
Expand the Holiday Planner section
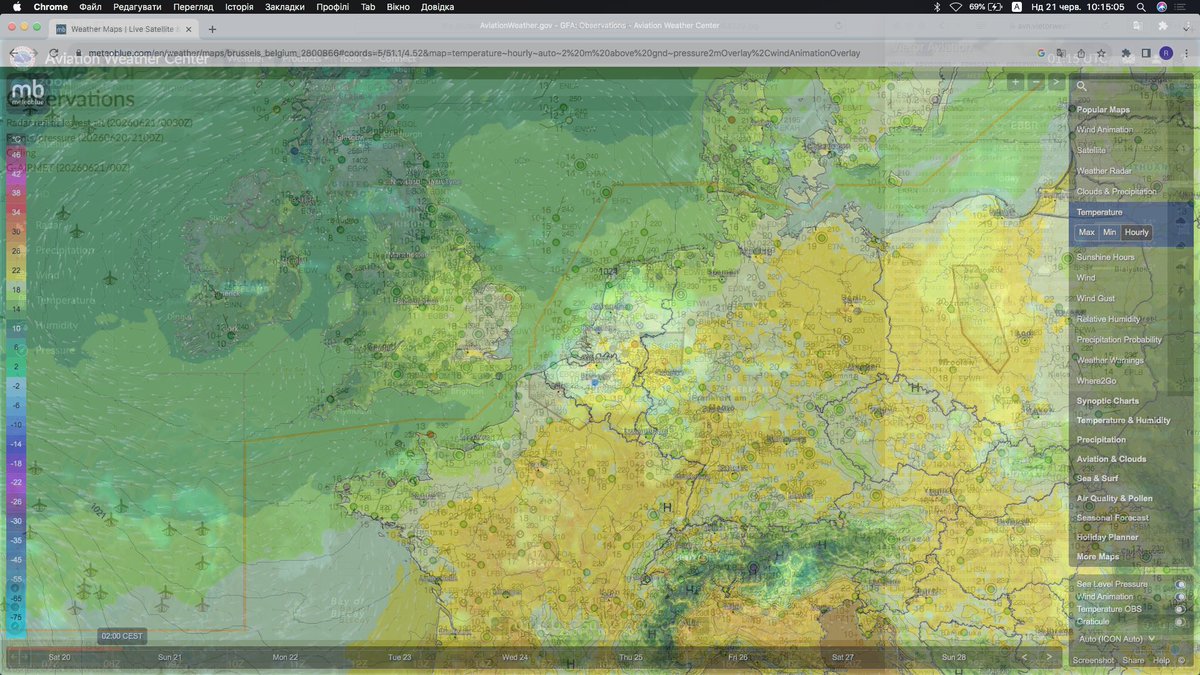tap(1107, 537)
